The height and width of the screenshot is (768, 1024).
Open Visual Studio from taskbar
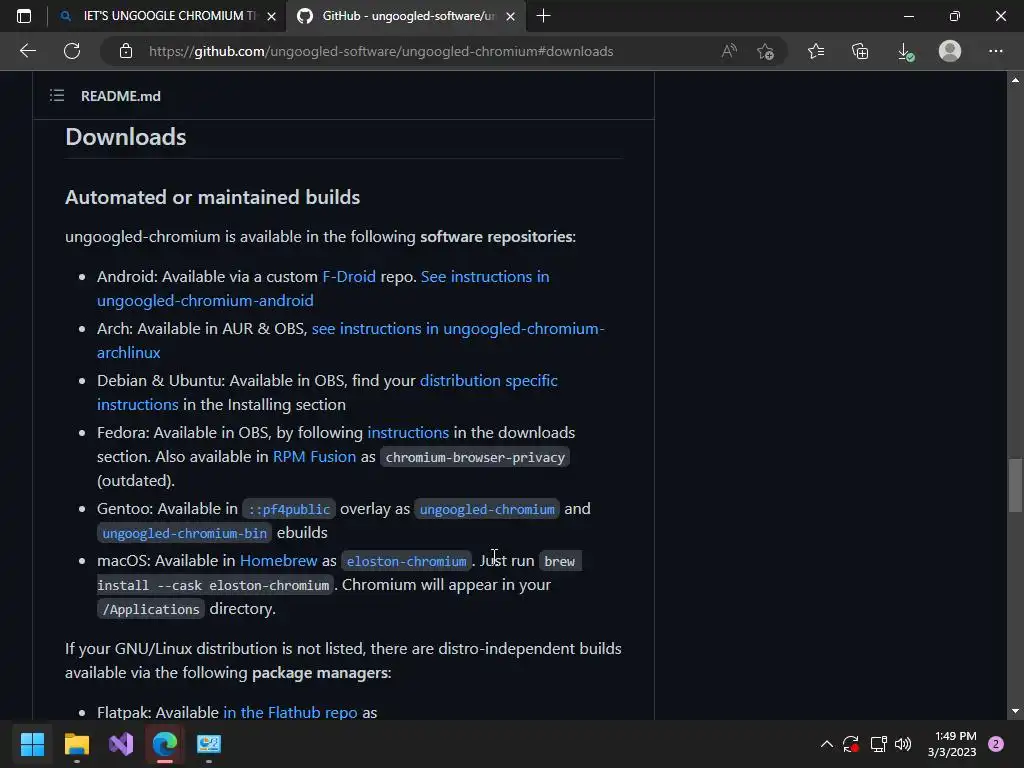point(121,744)
